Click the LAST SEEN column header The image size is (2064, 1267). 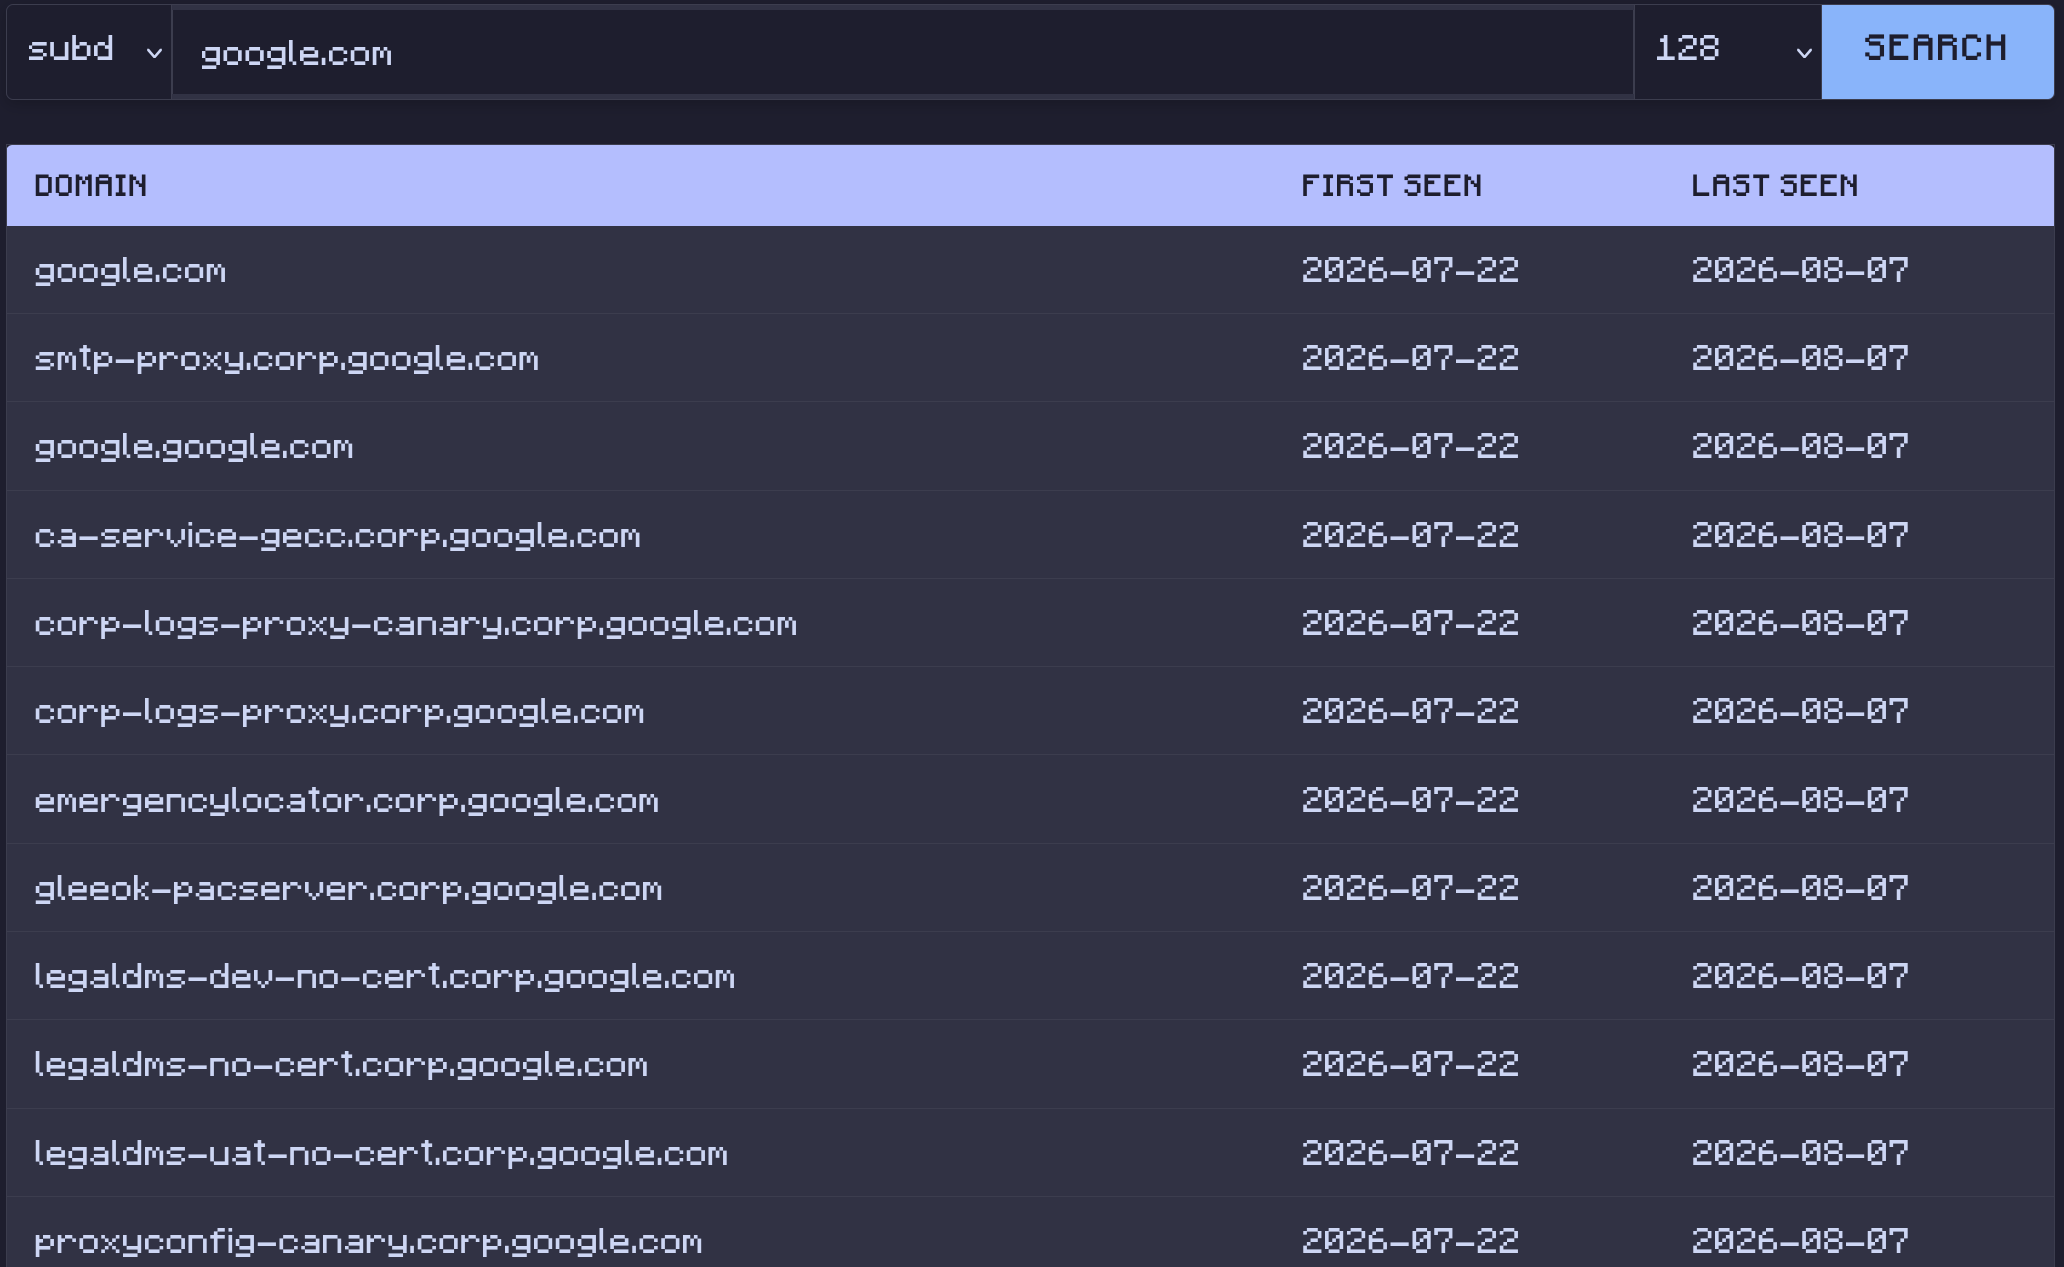[x=1775, y=186]
